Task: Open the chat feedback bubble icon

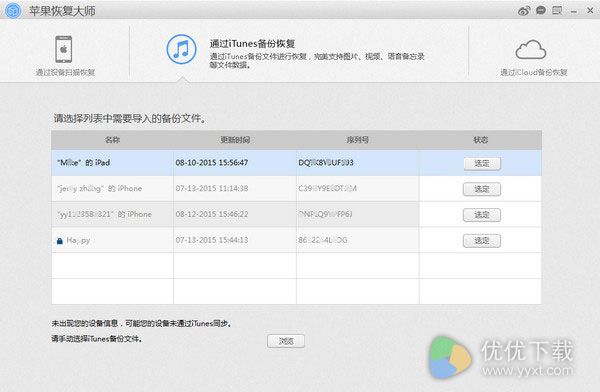Action: click(x=541, y=10)
